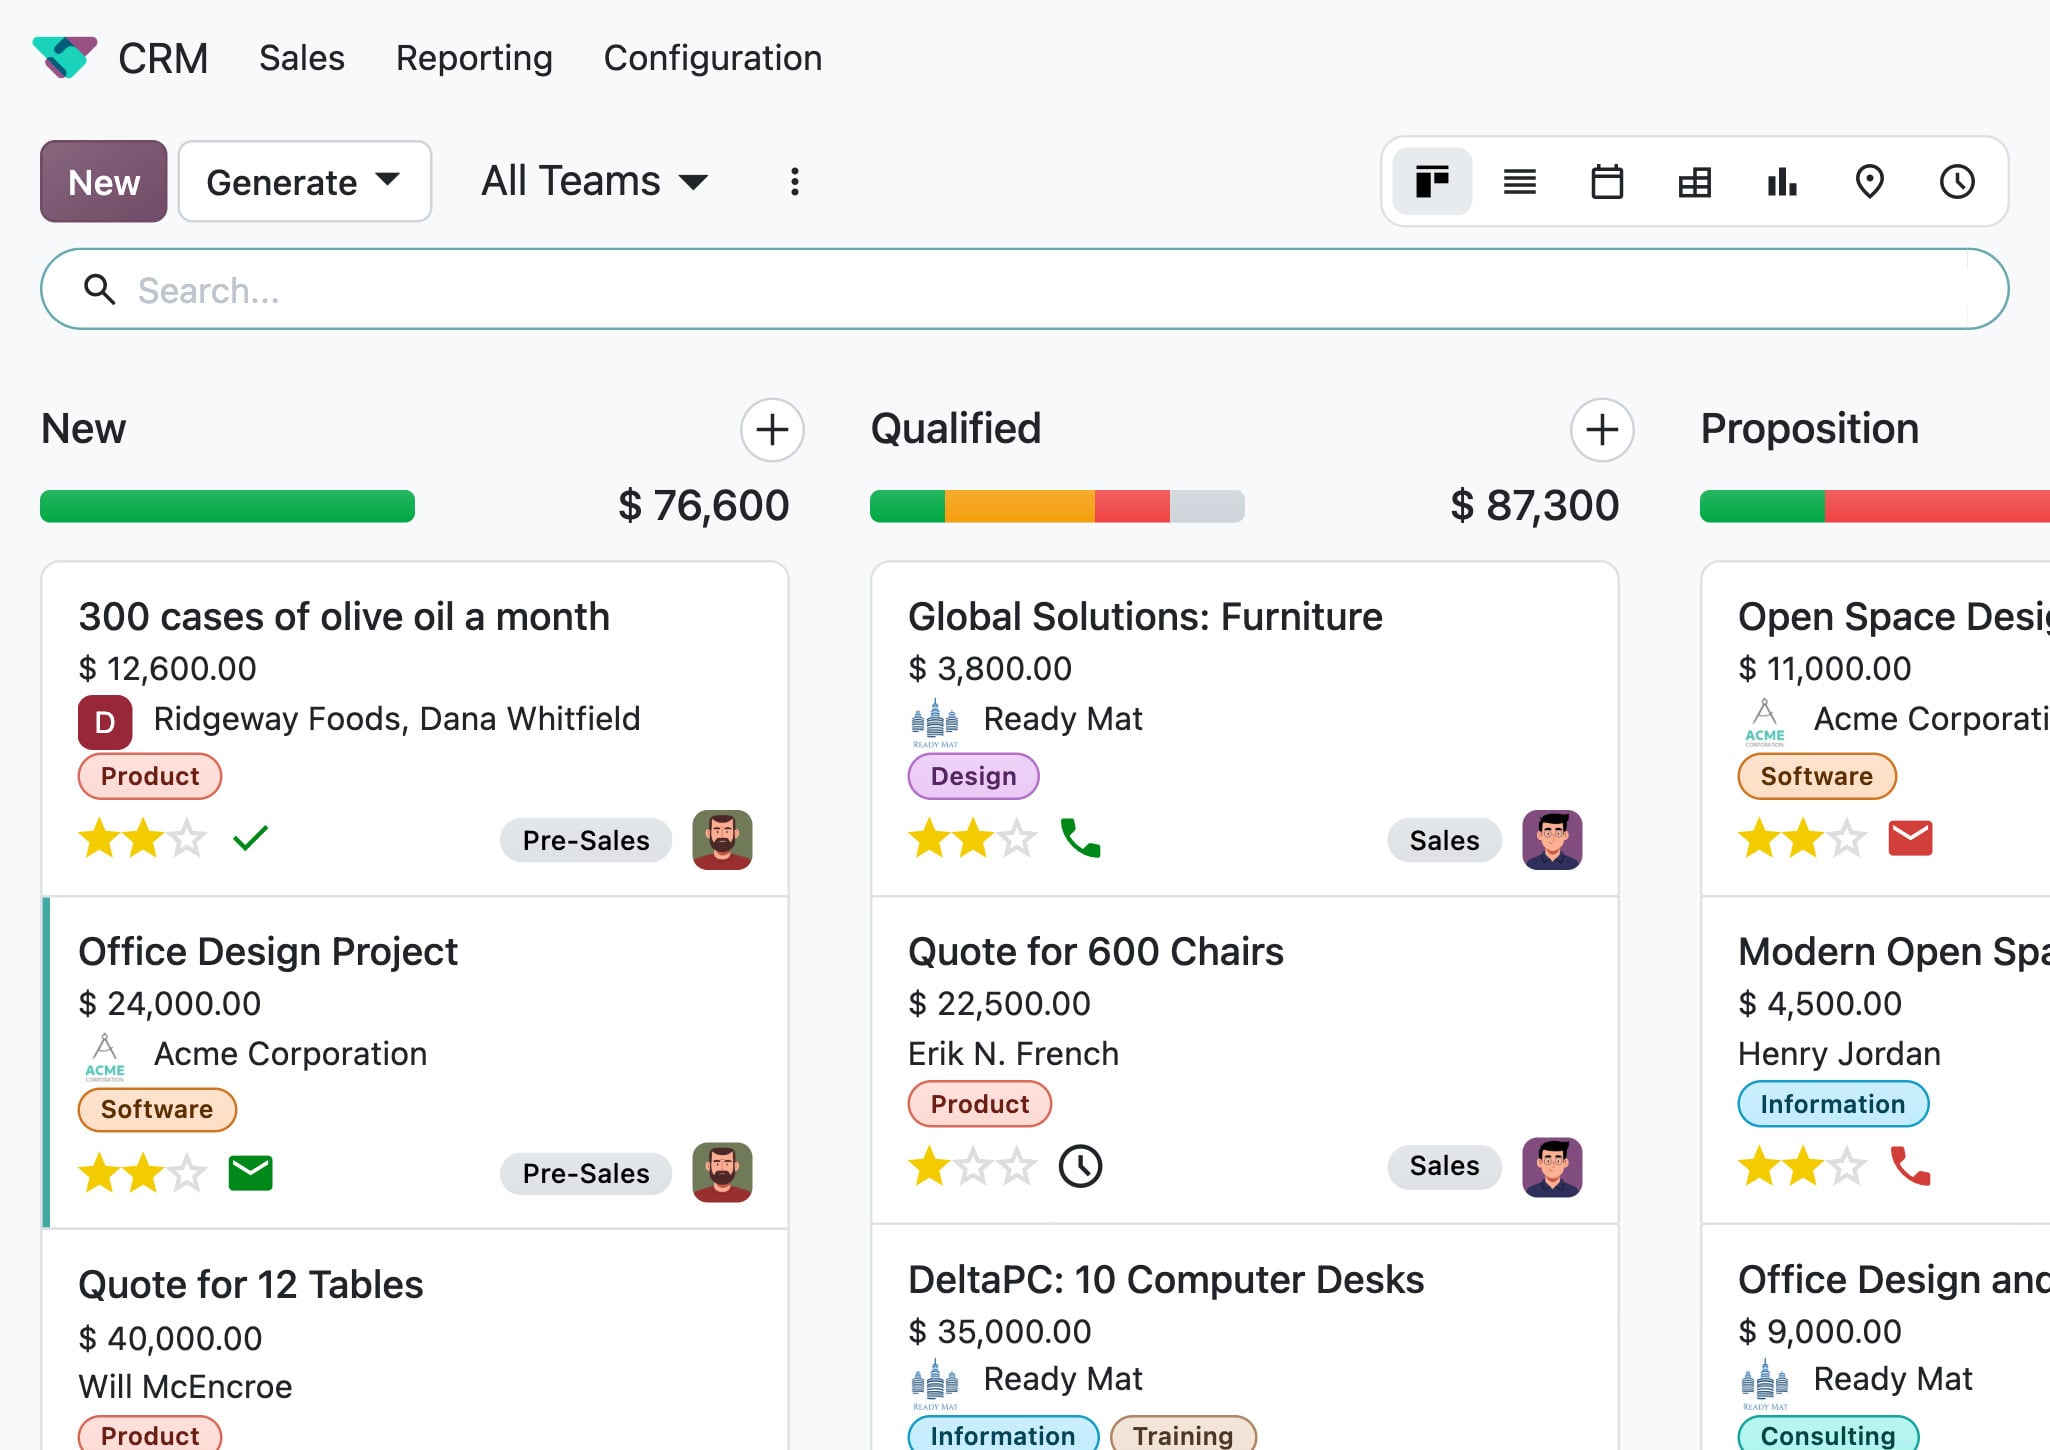Open the three-dot actions menu
This screenshot has width=2050, height=1450.
[x=794, y=182]
